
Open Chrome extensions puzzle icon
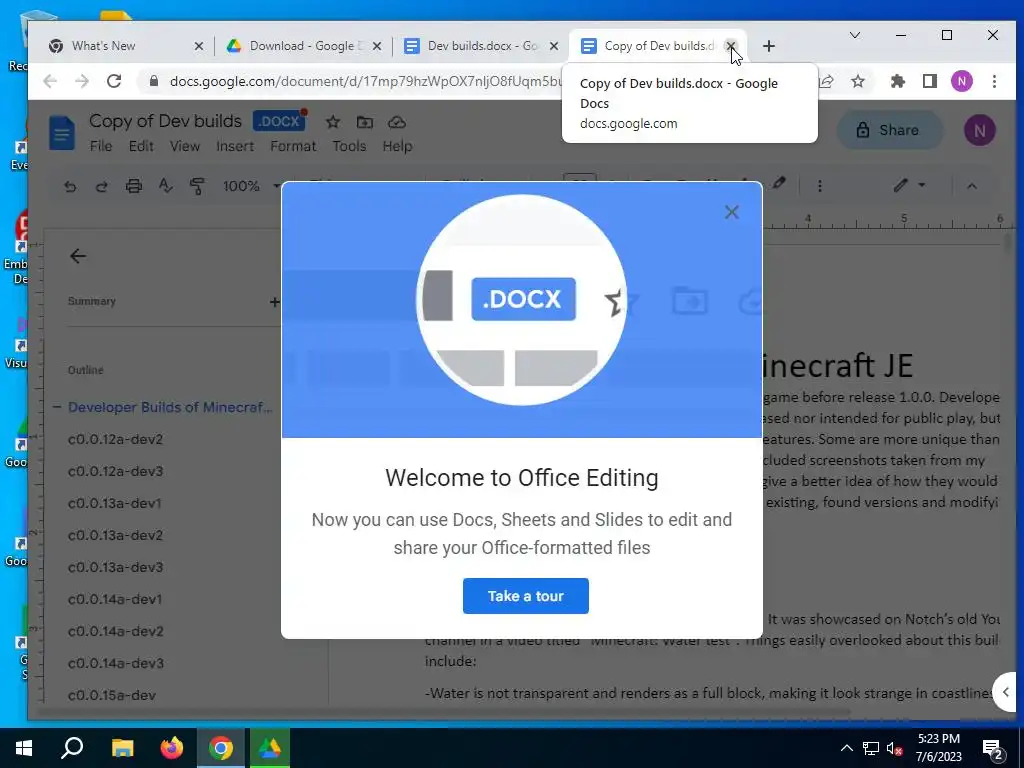898,81
